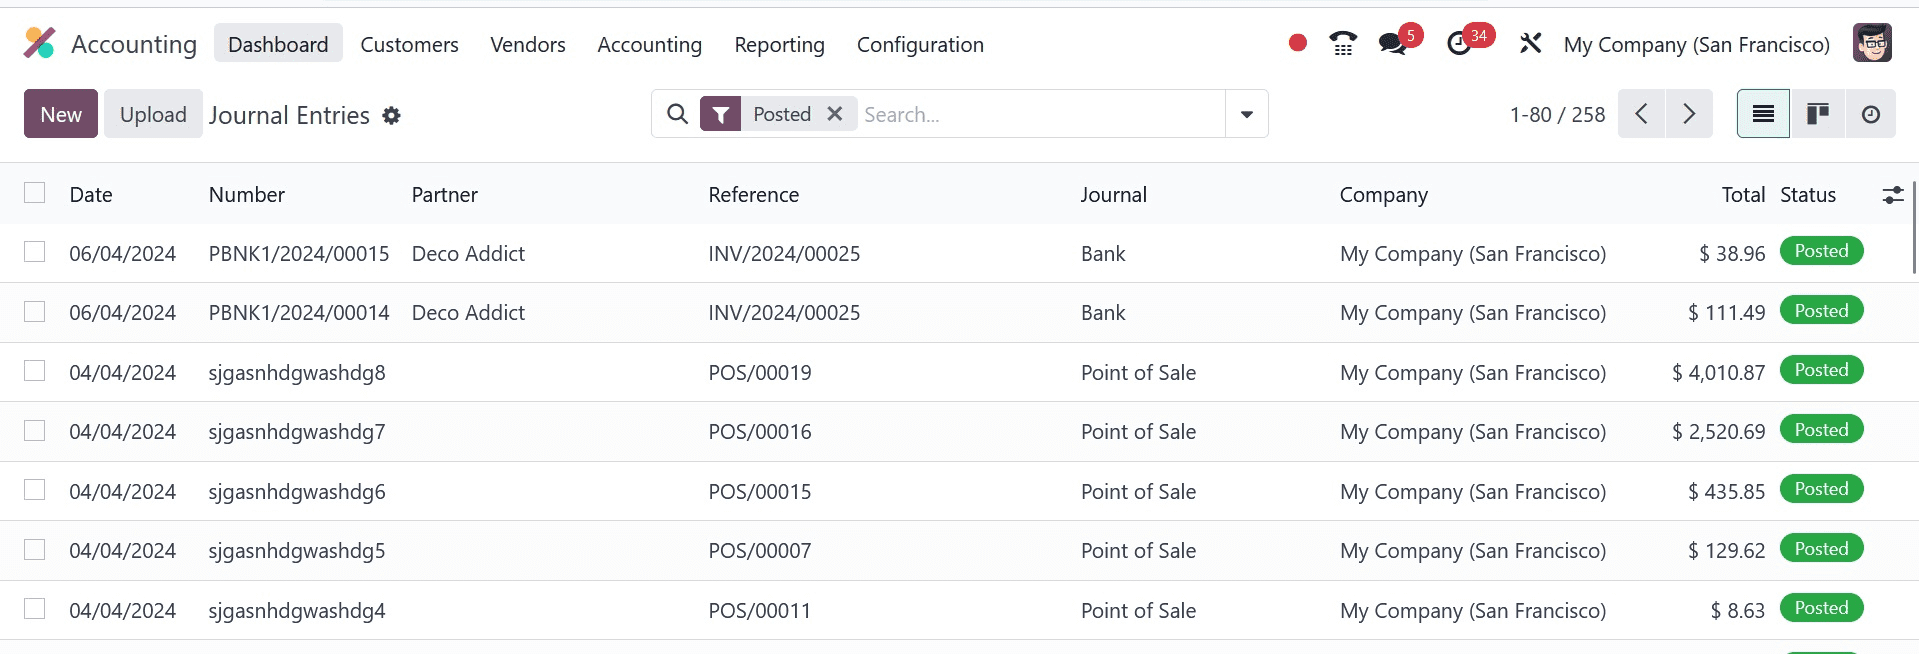Sort by the Status column header
1919x654 pixels.
(x=1808, y=195)
